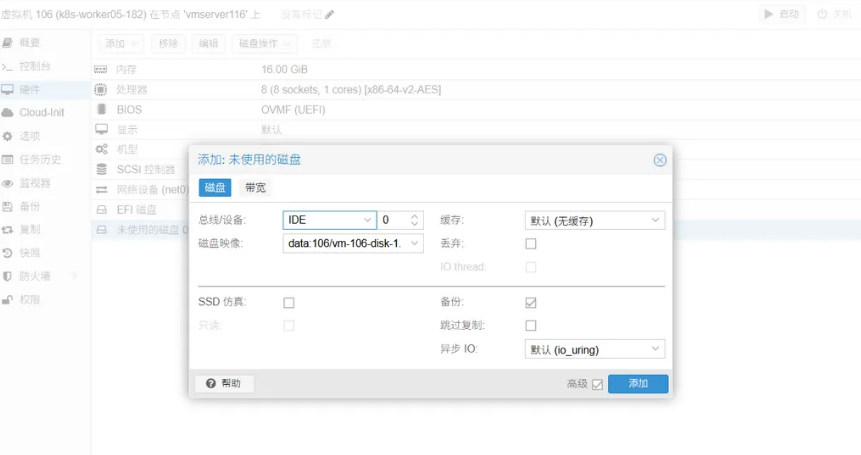Select the OVMF (UEFI) BIOS value
This screenshot has width=861, height=455.
[x=293, y=110]
